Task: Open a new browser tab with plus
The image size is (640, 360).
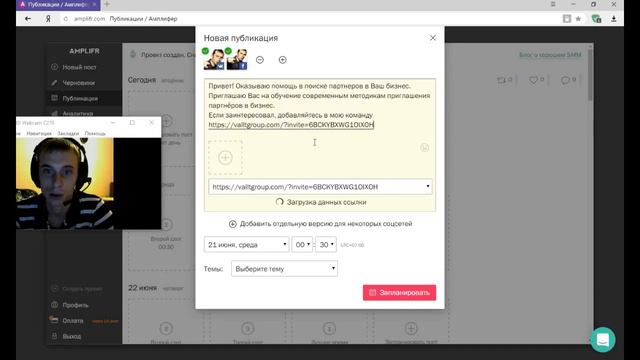Action: [x=107, y=4]
